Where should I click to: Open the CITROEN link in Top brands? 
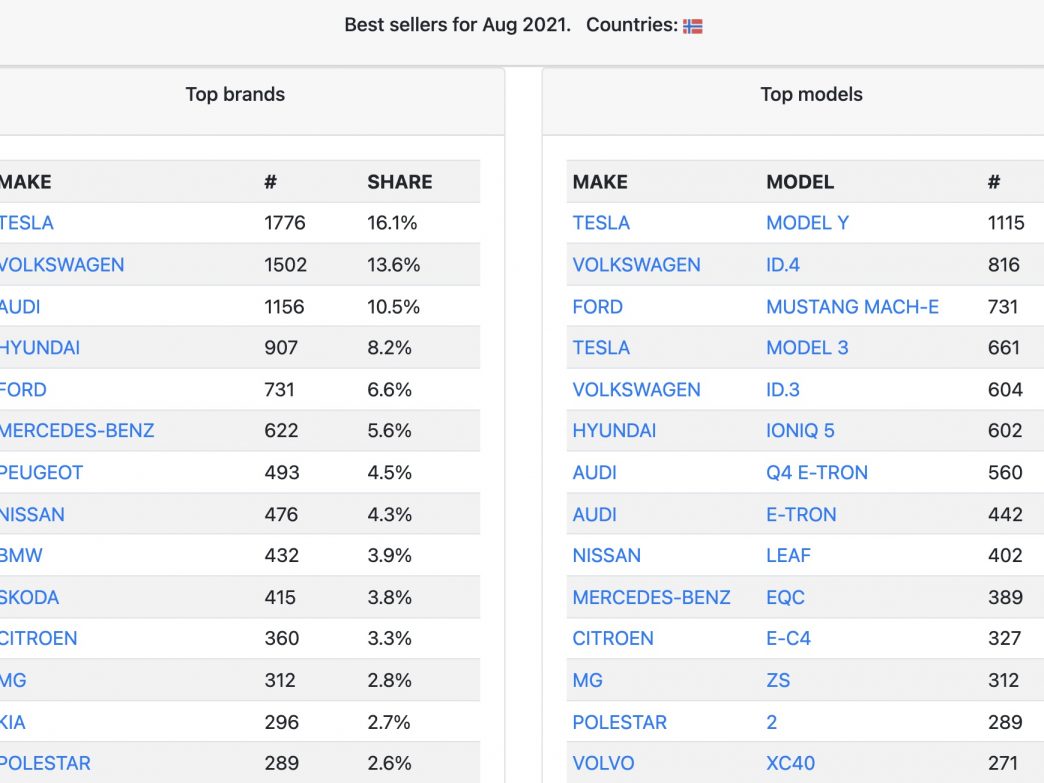(x=38, y=639)
